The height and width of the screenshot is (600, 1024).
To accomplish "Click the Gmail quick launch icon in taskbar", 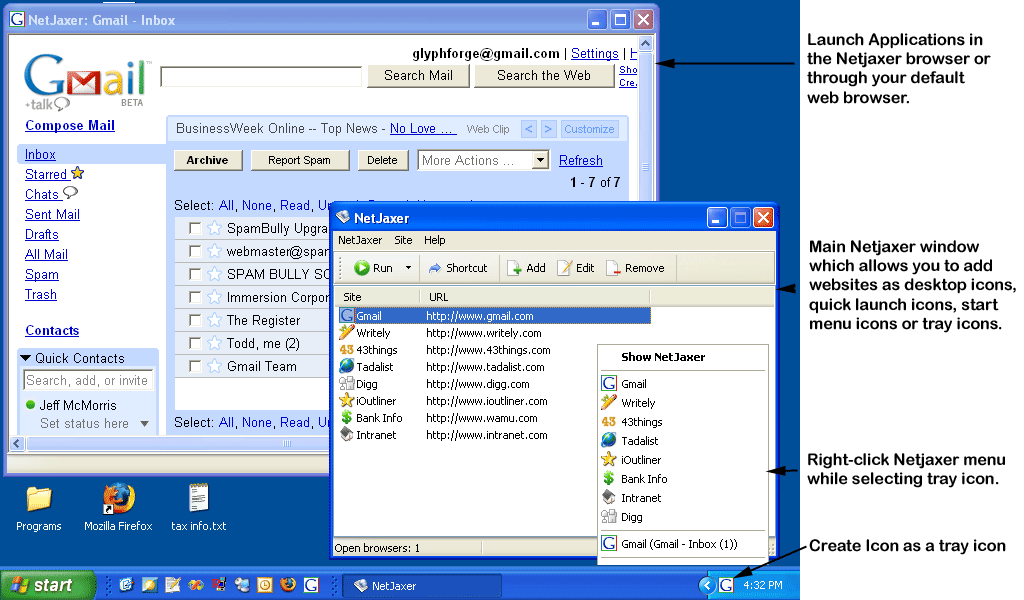I will coord(312,584).
